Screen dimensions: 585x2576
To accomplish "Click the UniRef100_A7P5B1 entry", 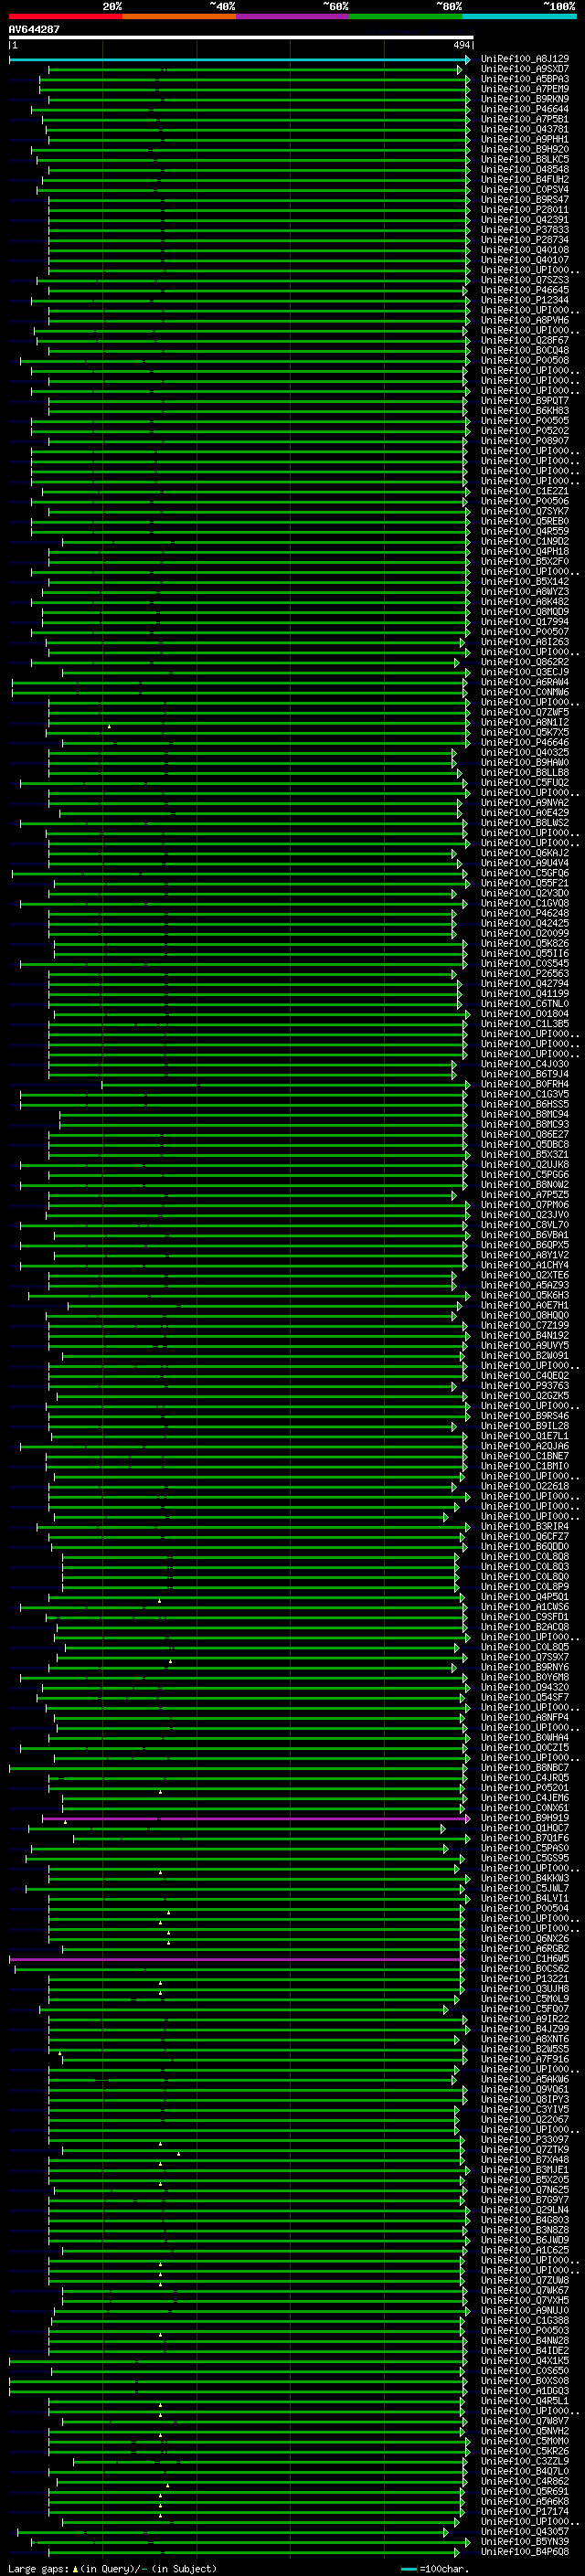I will 525,119.
